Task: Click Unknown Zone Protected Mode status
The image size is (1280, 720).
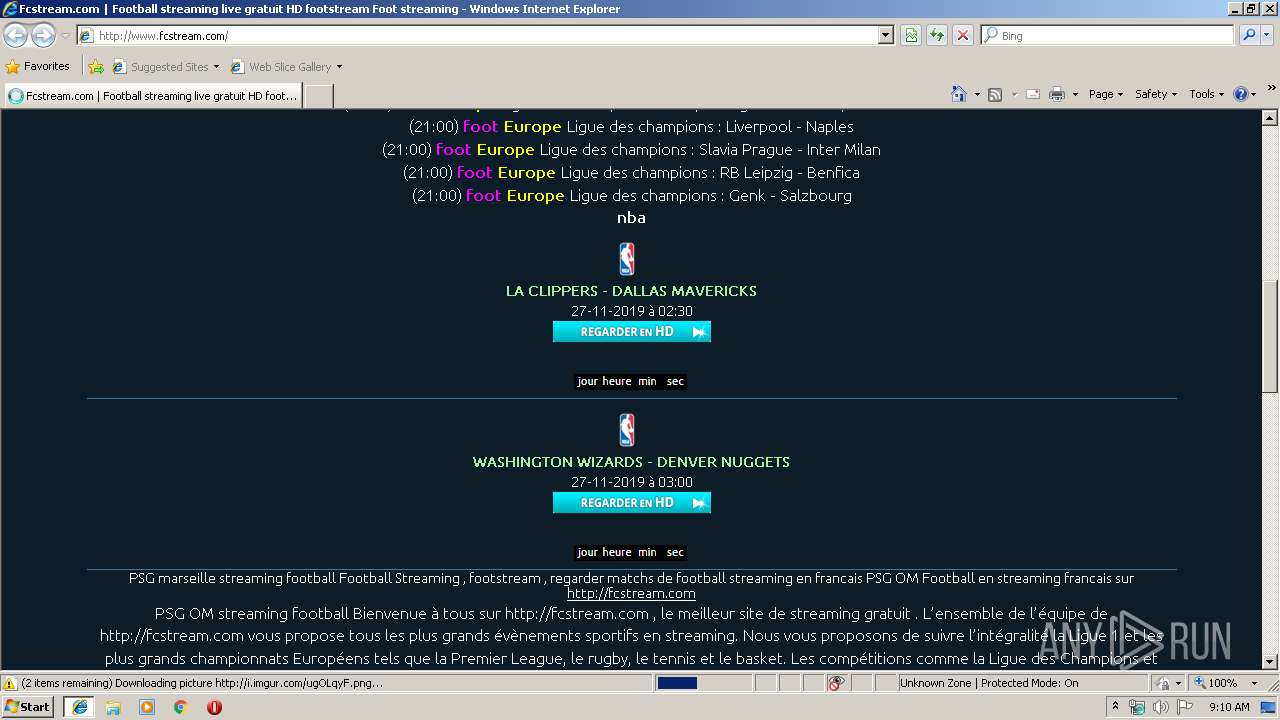Action: 989,683
